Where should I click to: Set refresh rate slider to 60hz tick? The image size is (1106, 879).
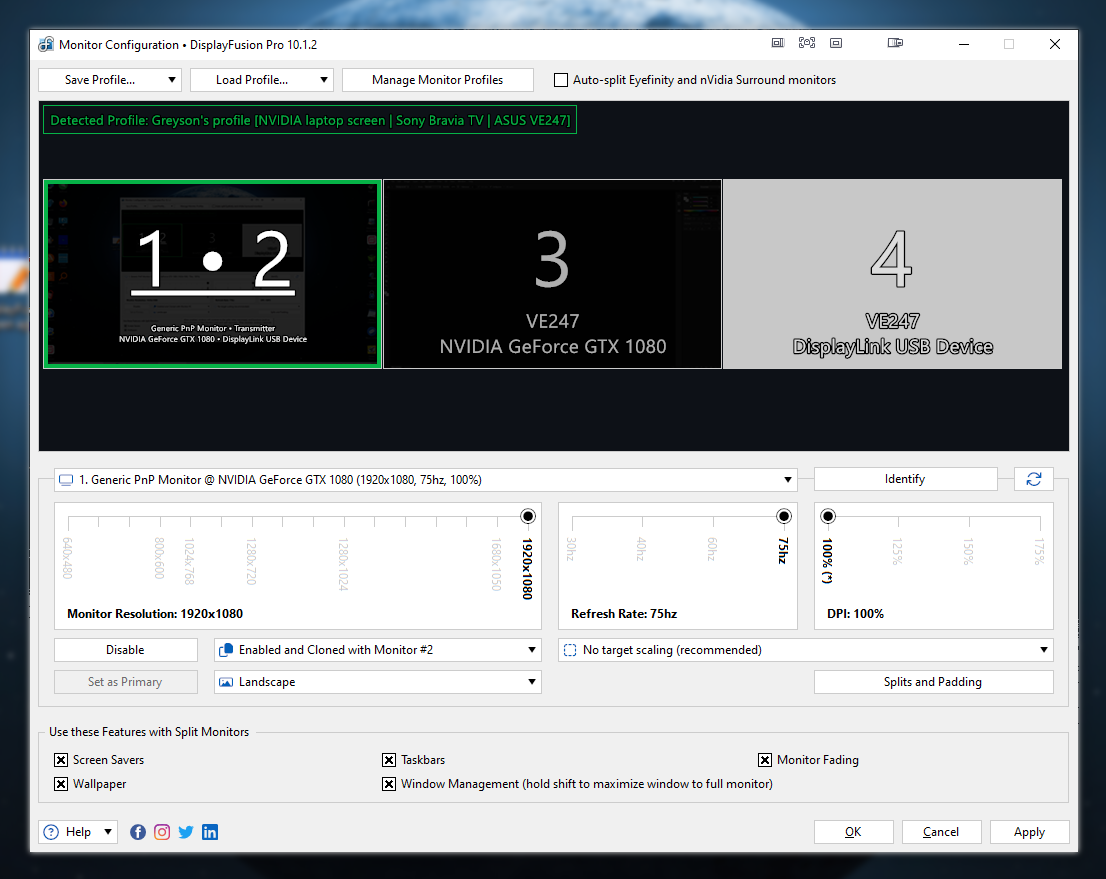pos(713,521)
